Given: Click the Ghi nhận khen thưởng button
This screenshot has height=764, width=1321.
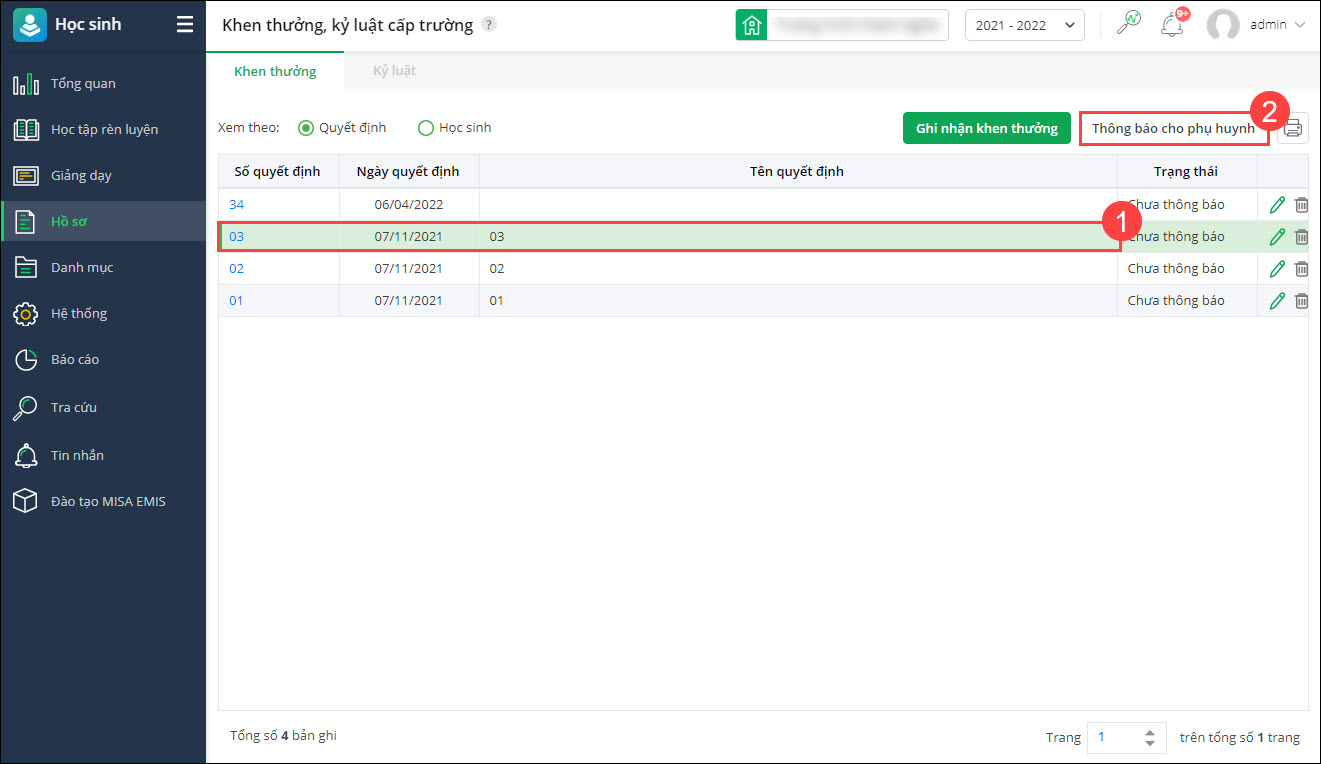Looking at the screenshot, I should pos(987,128).
